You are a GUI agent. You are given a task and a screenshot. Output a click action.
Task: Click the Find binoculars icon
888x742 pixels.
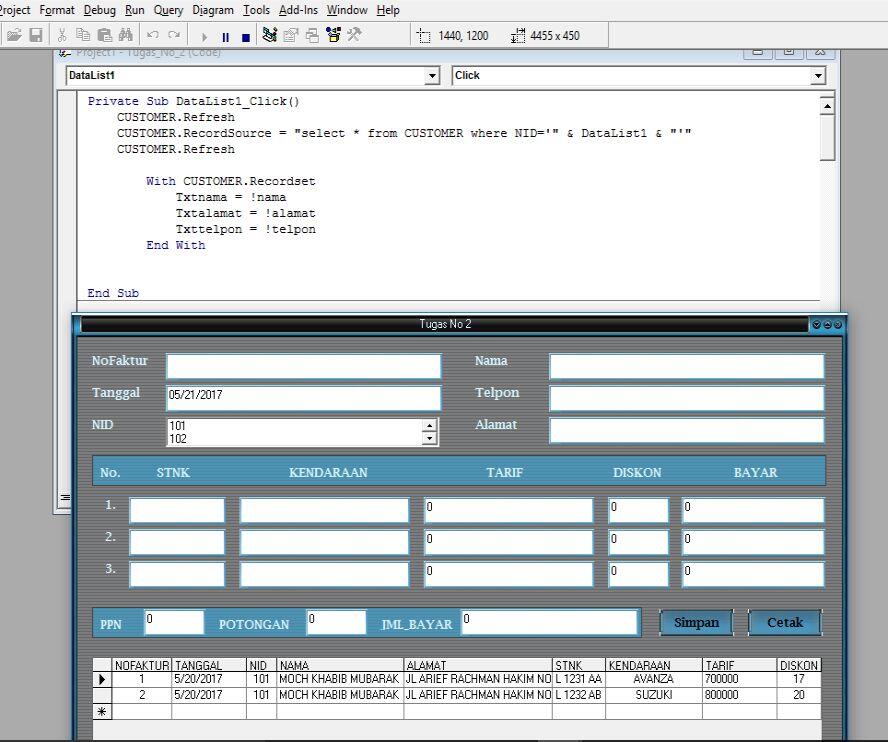[x=126, y=35]
